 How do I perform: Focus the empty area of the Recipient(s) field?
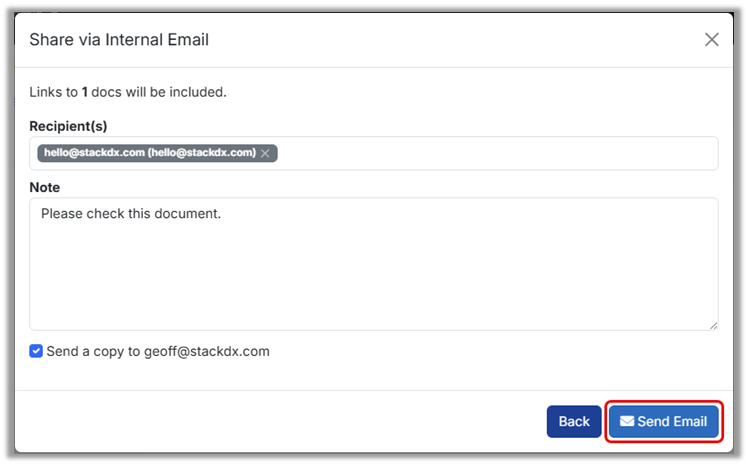tap(500, 153)
